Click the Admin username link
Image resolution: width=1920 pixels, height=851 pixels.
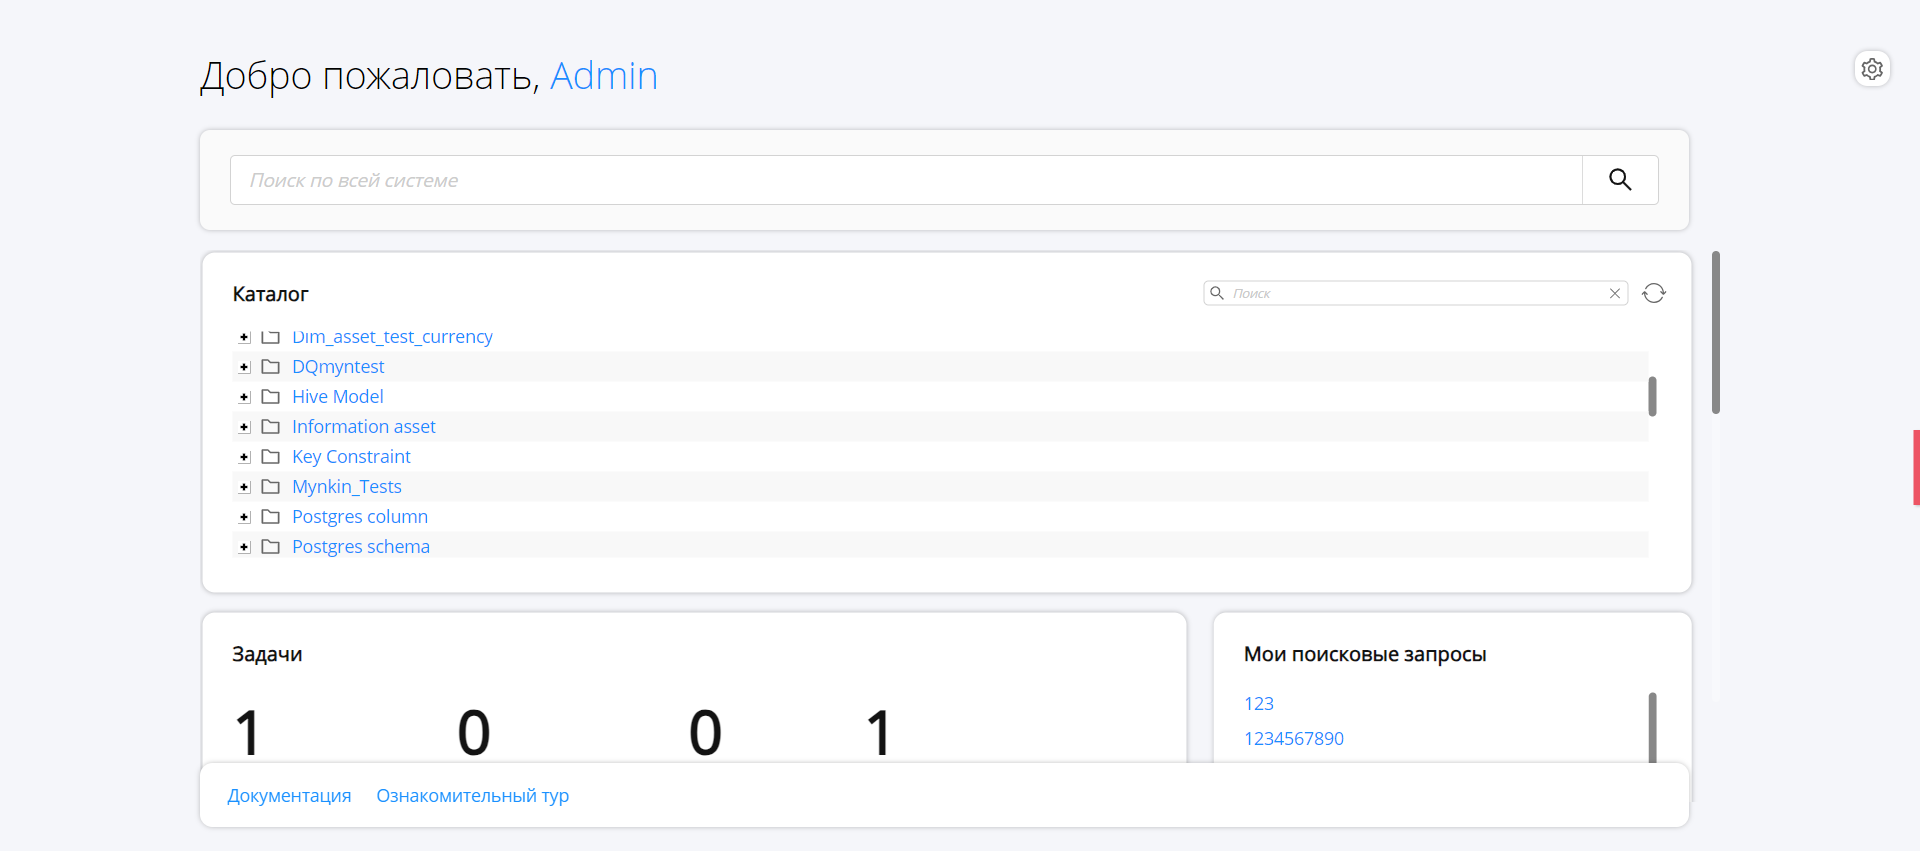(603, 76)
